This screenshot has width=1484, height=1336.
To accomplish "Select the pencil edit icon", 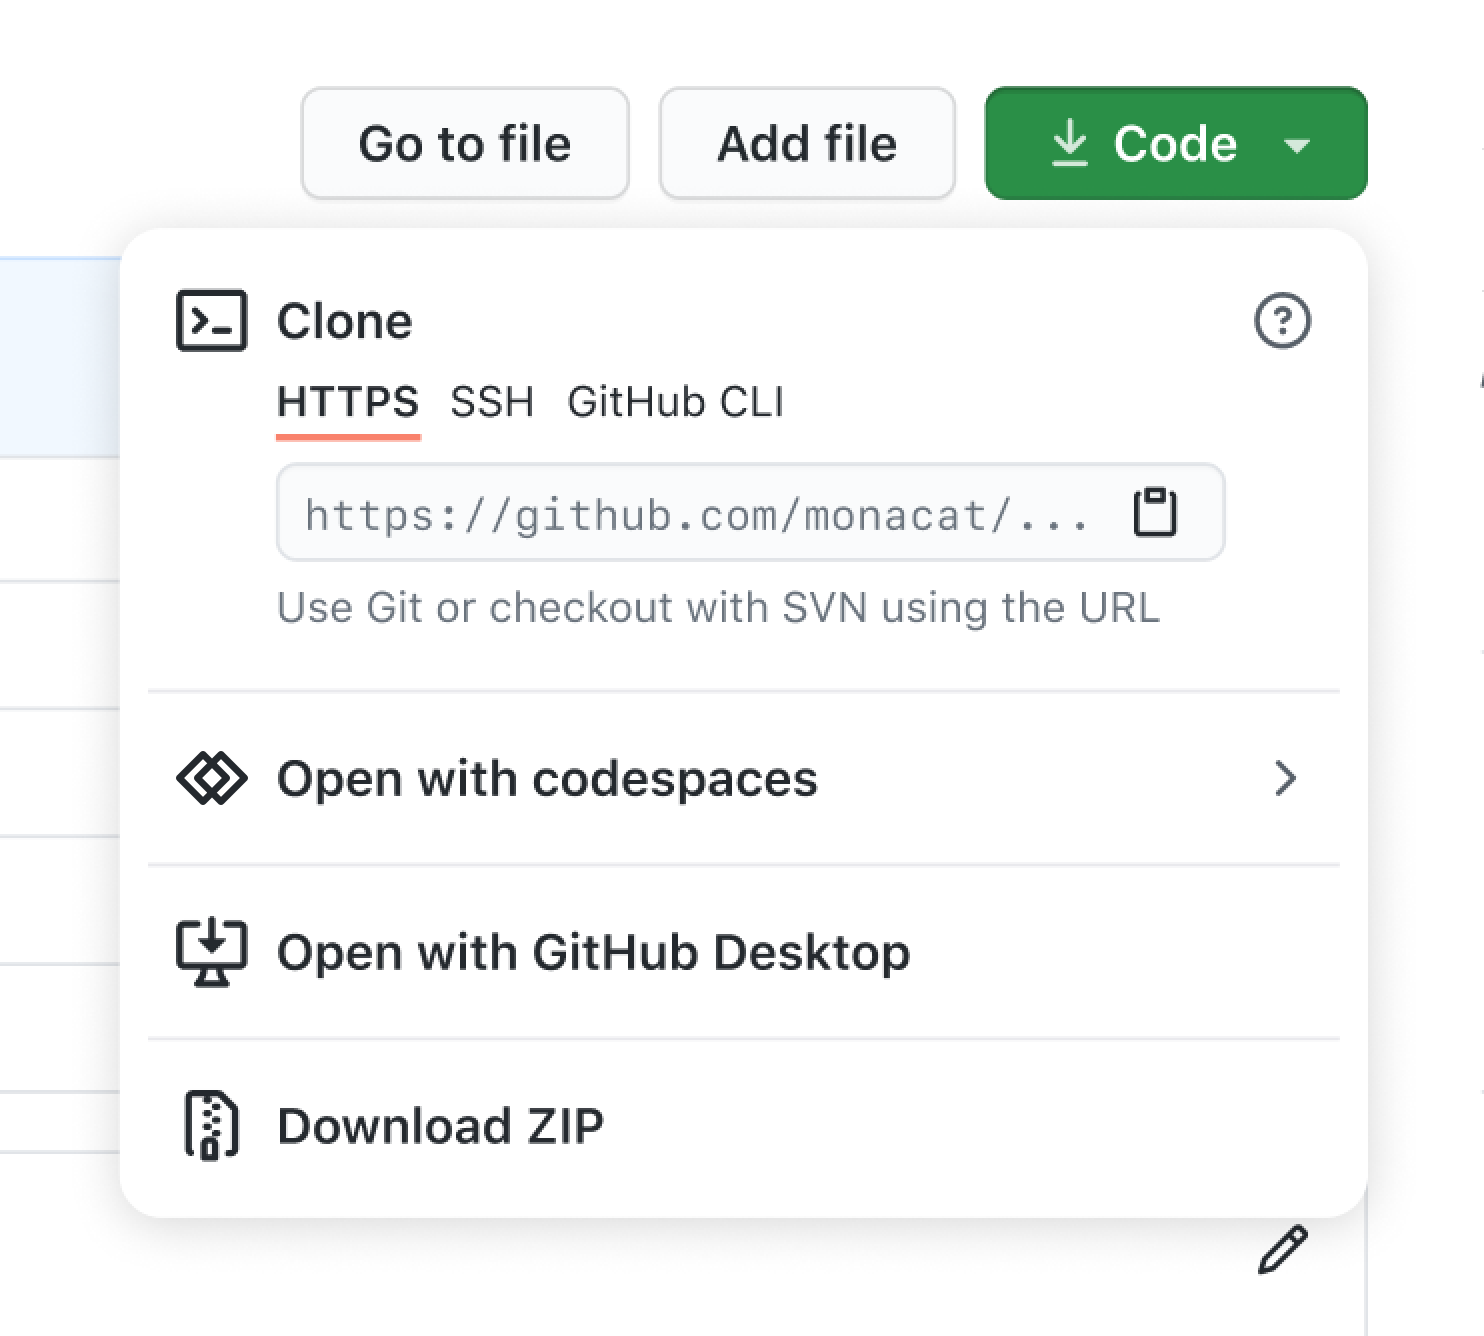I will coord(1283,1250).
